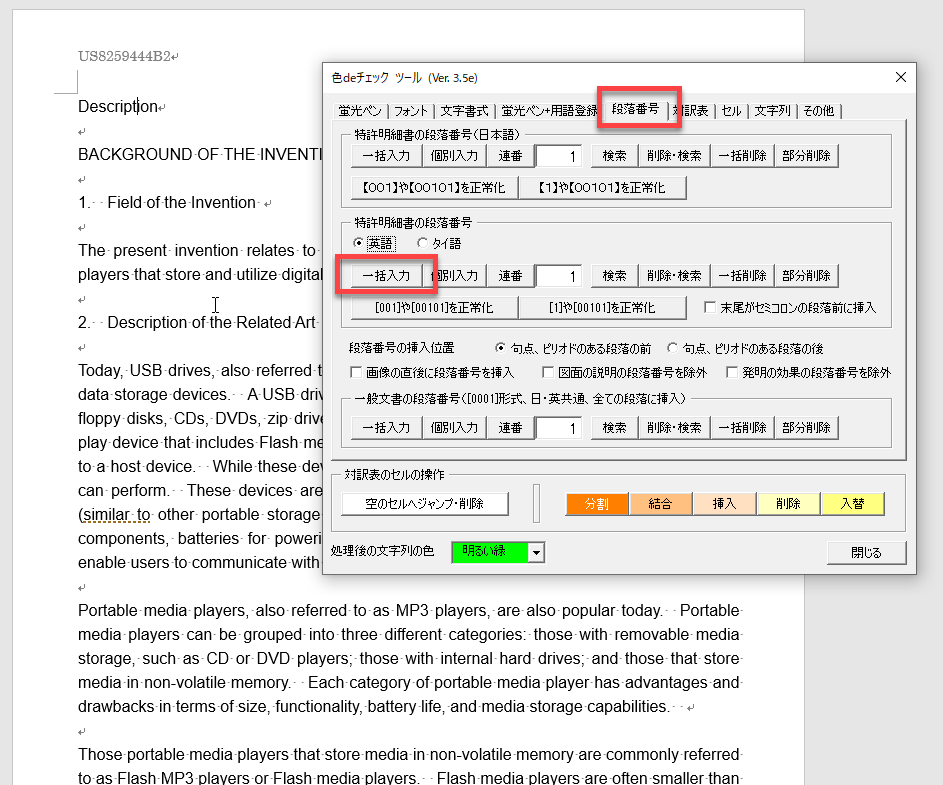Click the pale yellow 削除 delete button

tap(789, 504)
